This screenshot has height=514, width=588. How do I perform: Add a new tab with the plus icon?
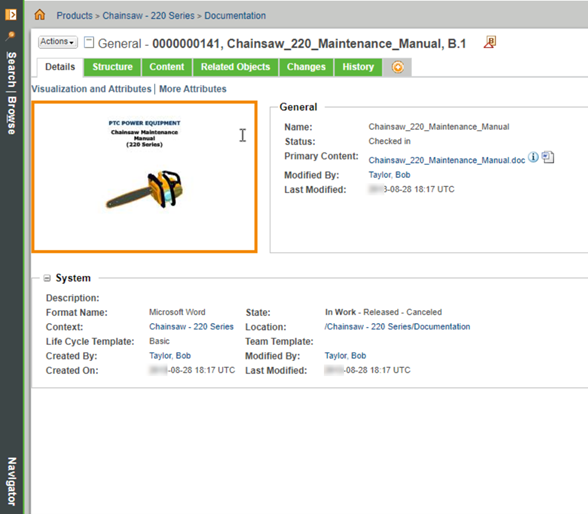[x=398, y=67]
